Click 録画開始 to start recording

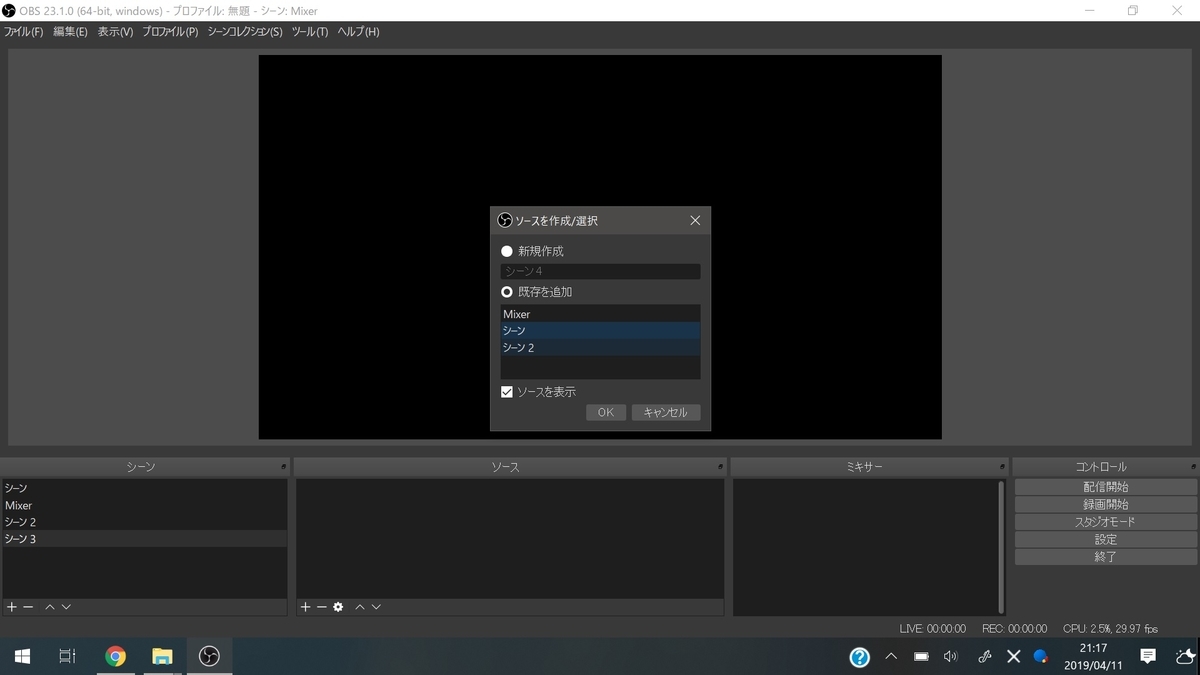coord(1105,504)
